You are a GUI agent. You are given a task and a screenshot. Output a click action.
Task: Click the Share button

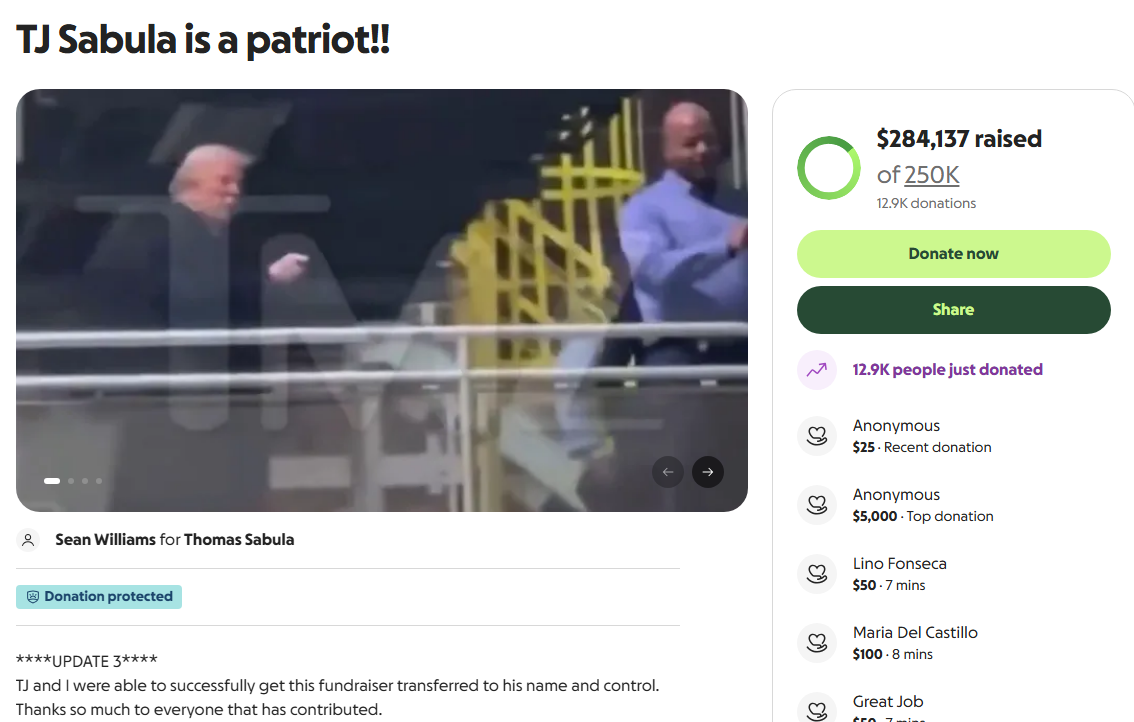pos(953,310)
